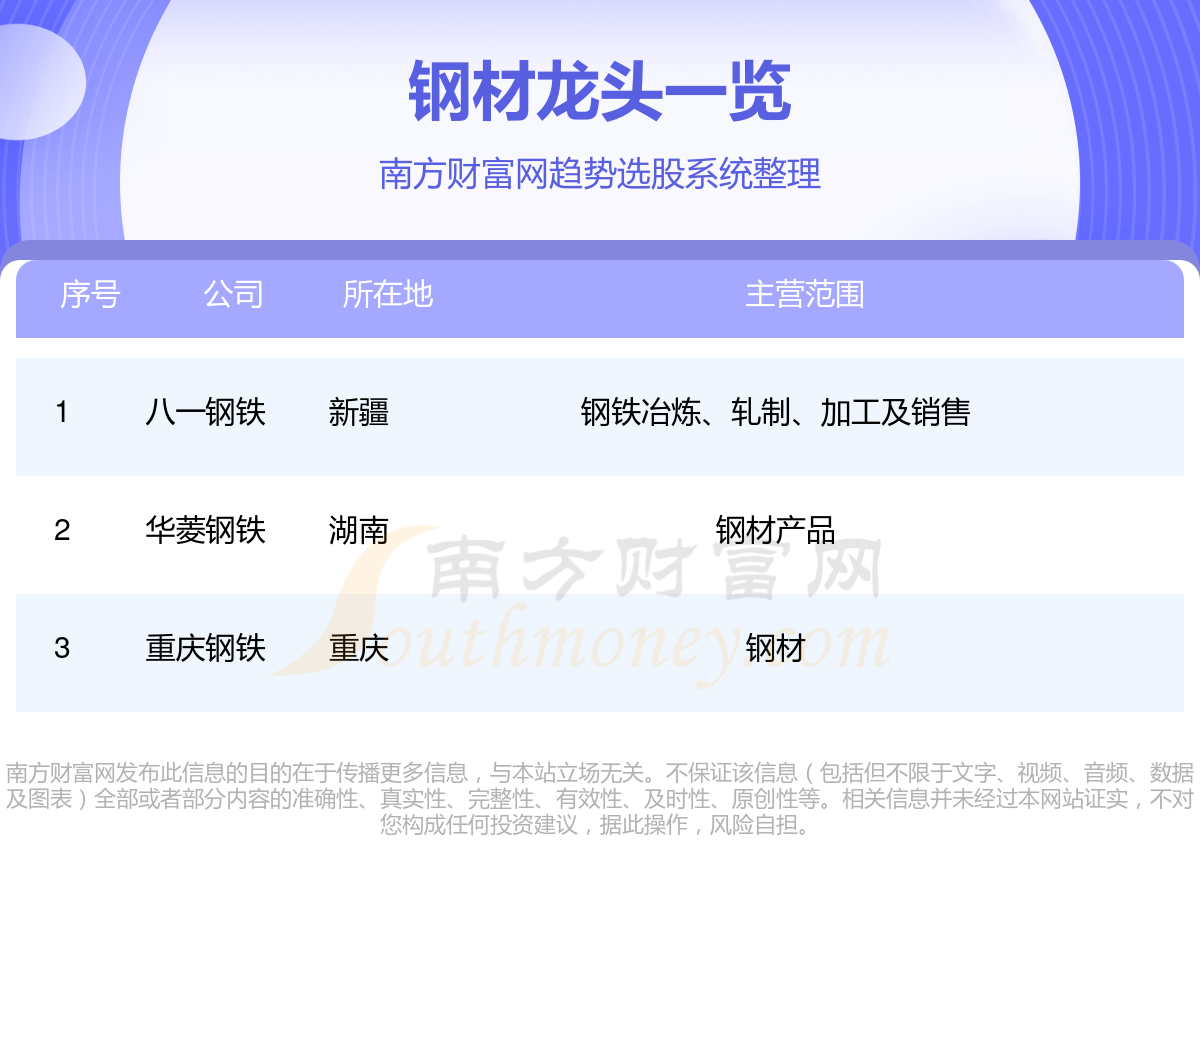Select row number 3 cell
The height and width of the screenshot is (1050, 1200).
(62, 648)
